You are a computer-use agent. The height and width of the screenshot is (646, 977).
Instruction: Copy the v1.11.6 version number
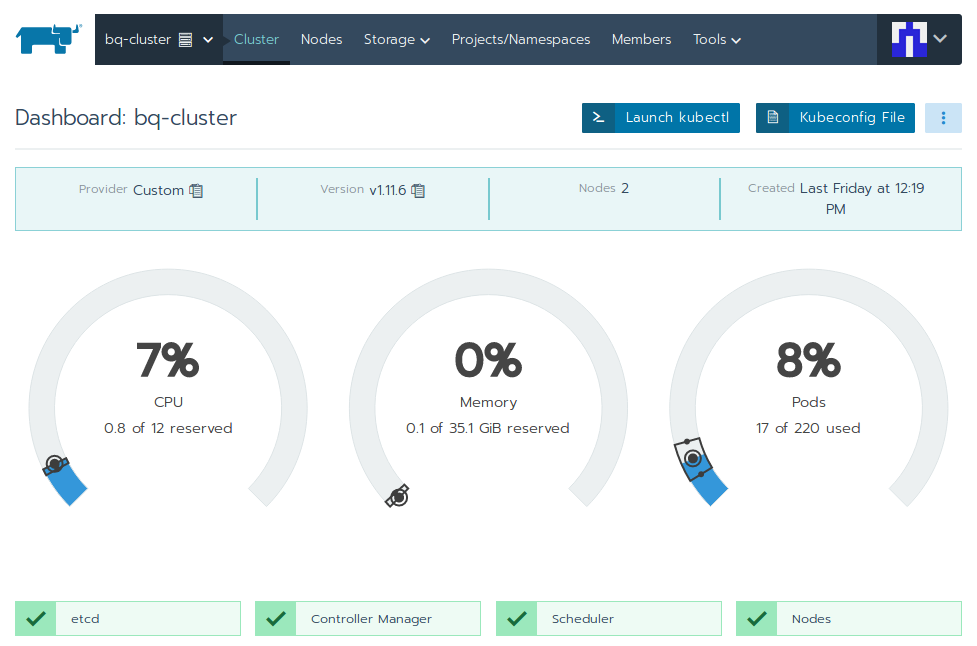pos(418,190)
